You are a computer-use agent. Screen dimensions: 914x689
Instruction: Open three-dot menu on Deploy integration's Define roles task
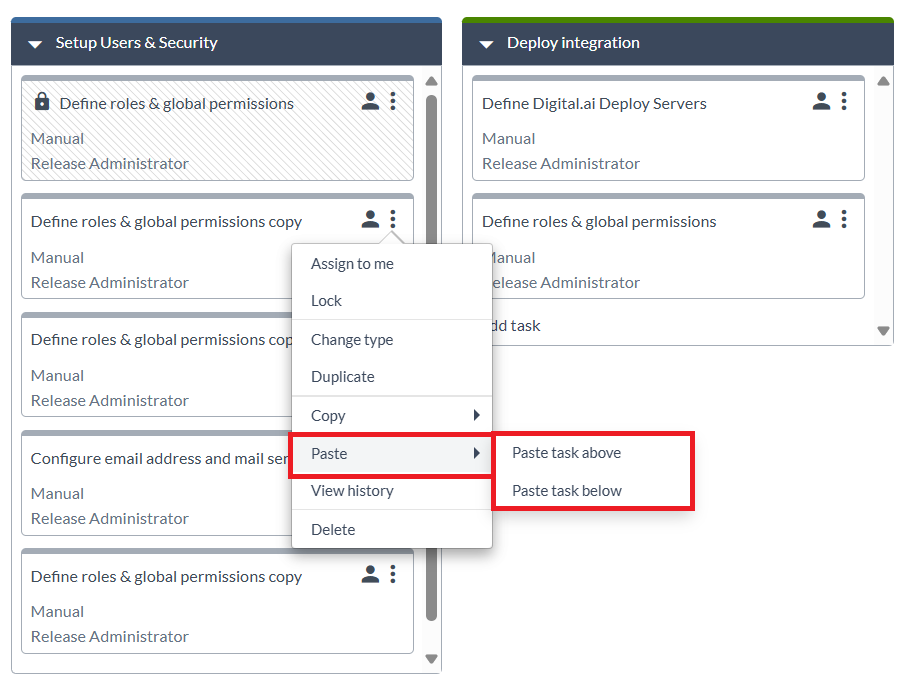coord(844,219)
